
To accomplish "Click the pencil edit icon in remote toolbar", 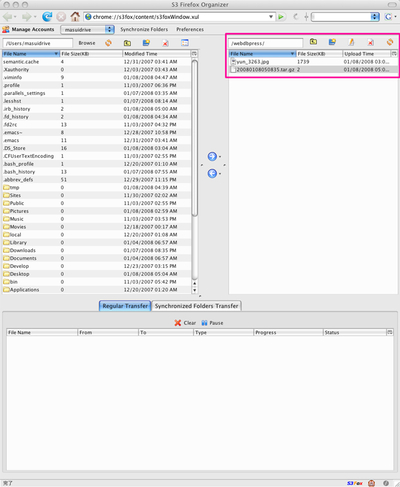I will (351, 42).
